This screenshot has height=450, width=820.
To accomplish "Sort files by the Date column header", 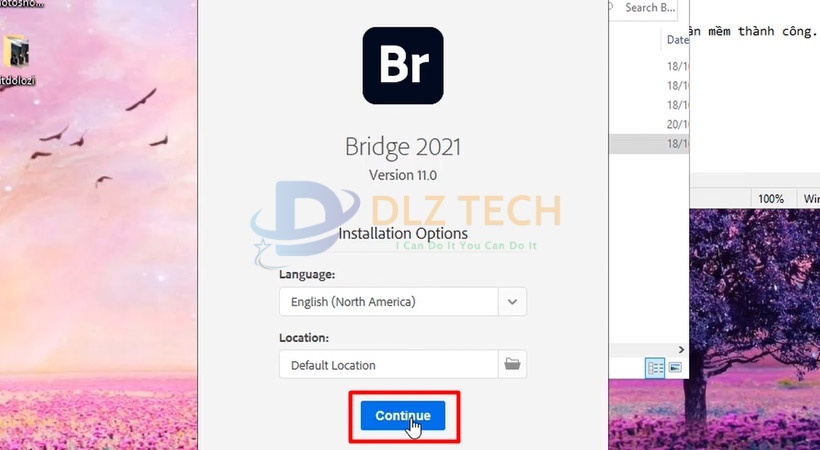I will (677, 40).
